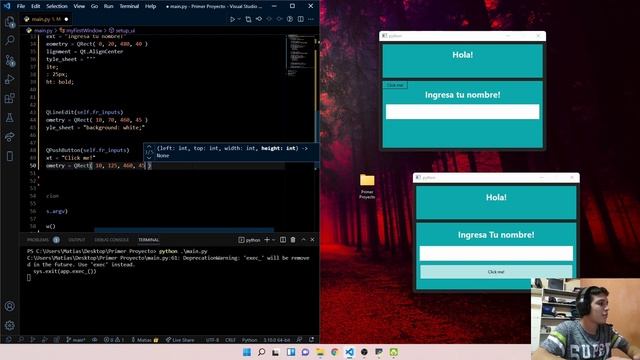Open the Explorer view in activity bar
Viewport: 640px width, 360px height.
[x=10, y=21]
